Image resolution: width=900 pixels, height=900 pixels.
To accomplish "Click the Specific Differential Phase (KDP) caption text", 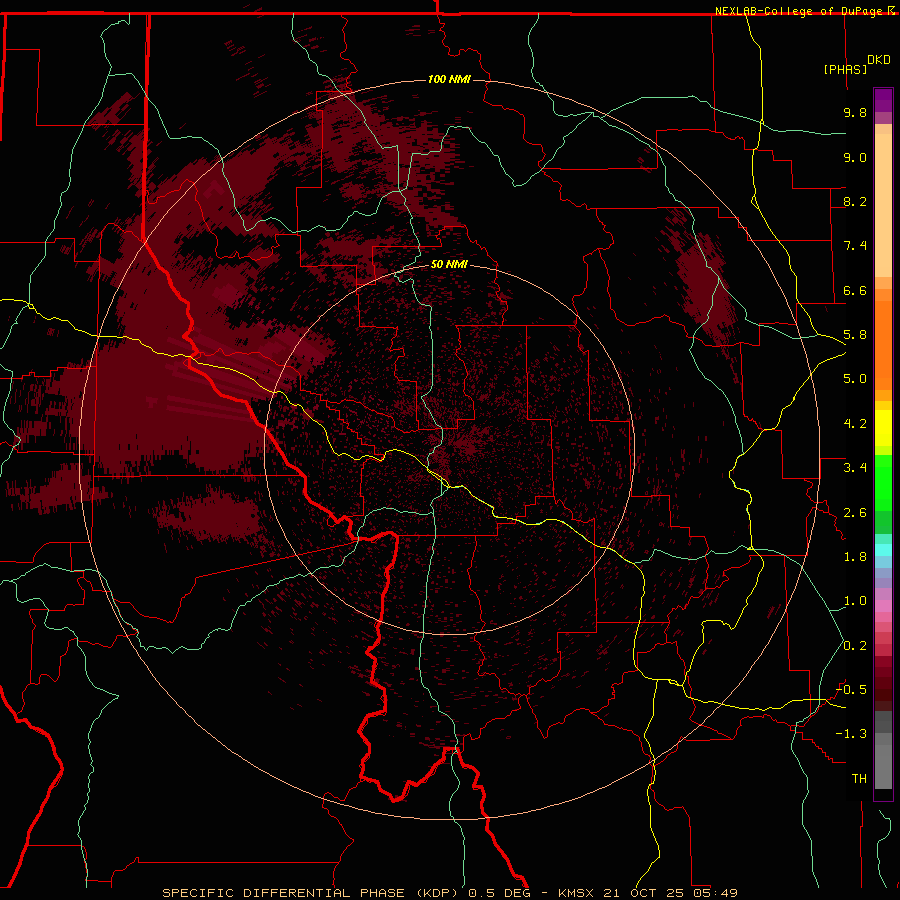I will coord(310,893).
